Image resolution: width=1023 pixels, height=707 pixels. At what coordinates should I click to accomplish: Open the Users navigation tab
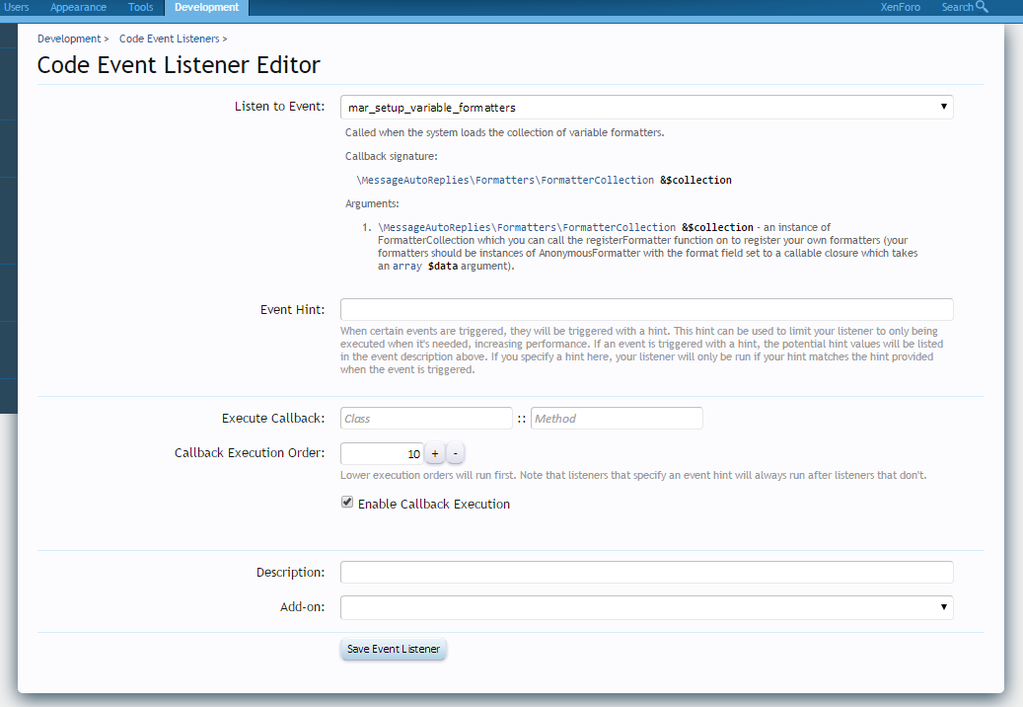[17, 7]
